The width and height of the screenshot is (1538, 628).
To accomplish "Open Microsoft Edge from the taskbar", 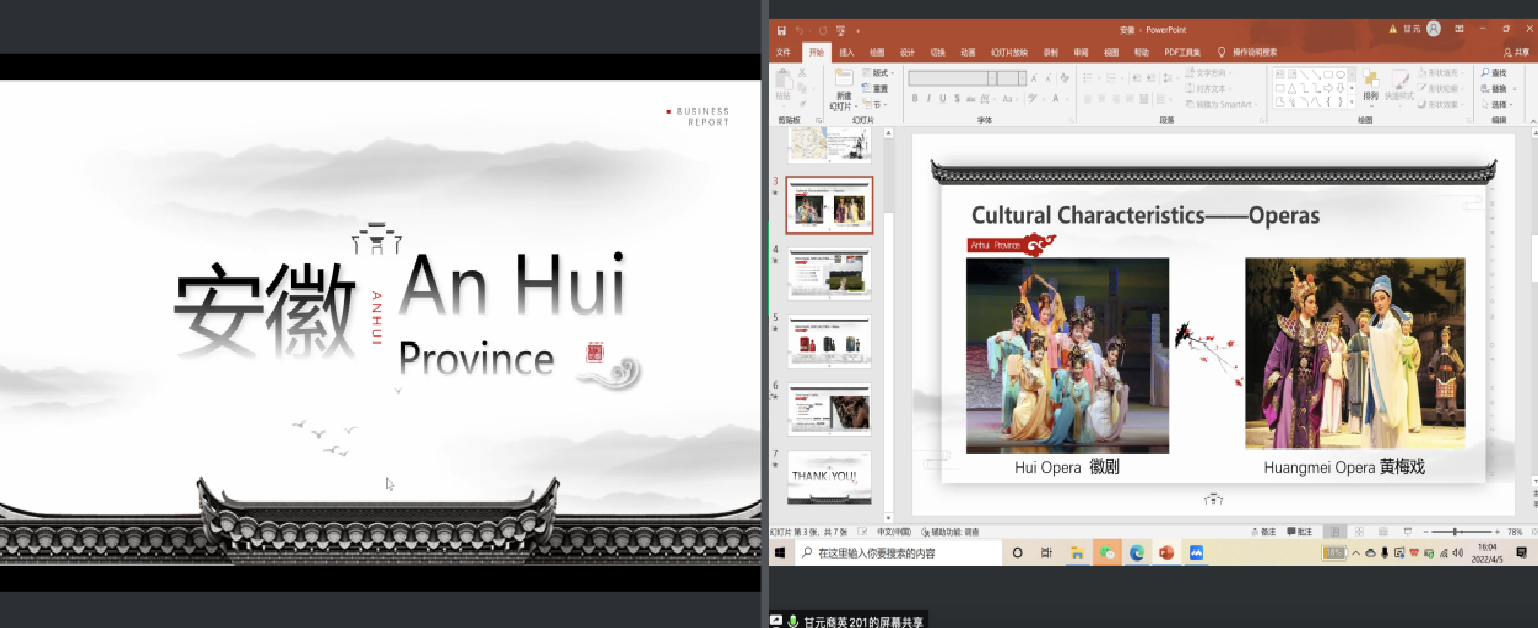I will pyautogui.click(x=1137, y=553).
